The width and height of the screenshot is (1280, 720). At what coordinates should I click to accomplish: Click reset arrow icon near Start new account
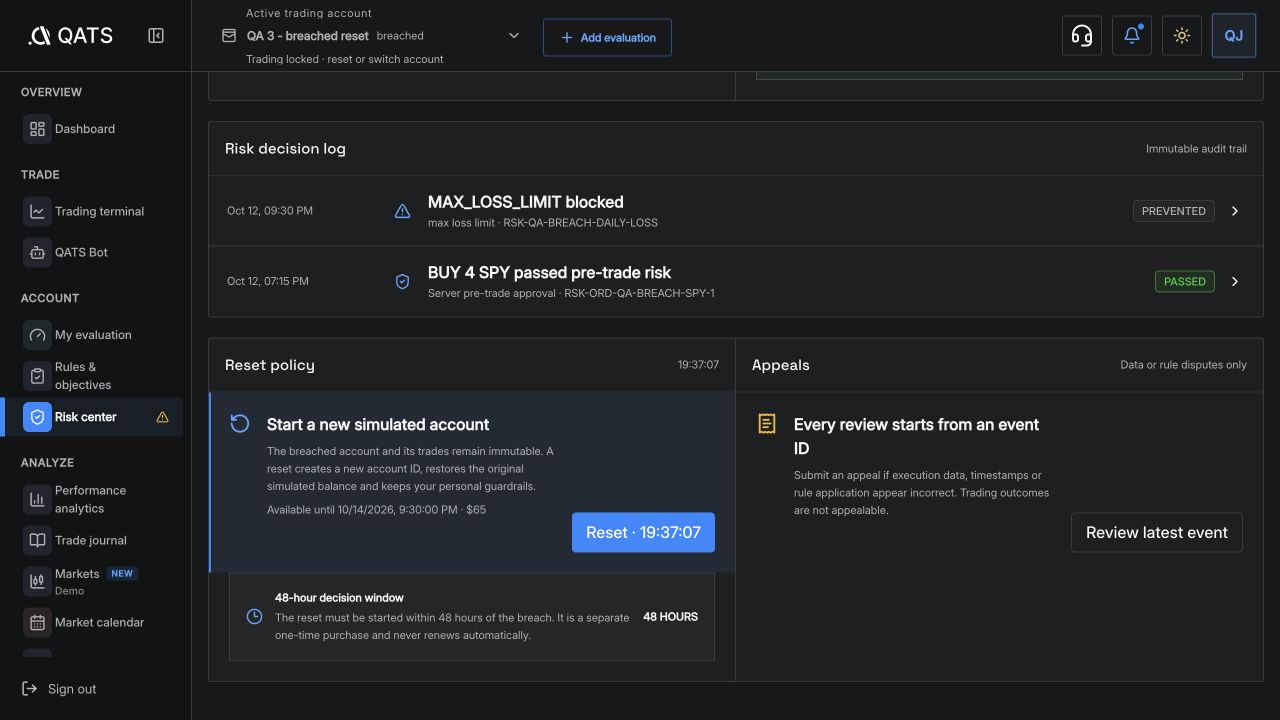coord(240,423)
